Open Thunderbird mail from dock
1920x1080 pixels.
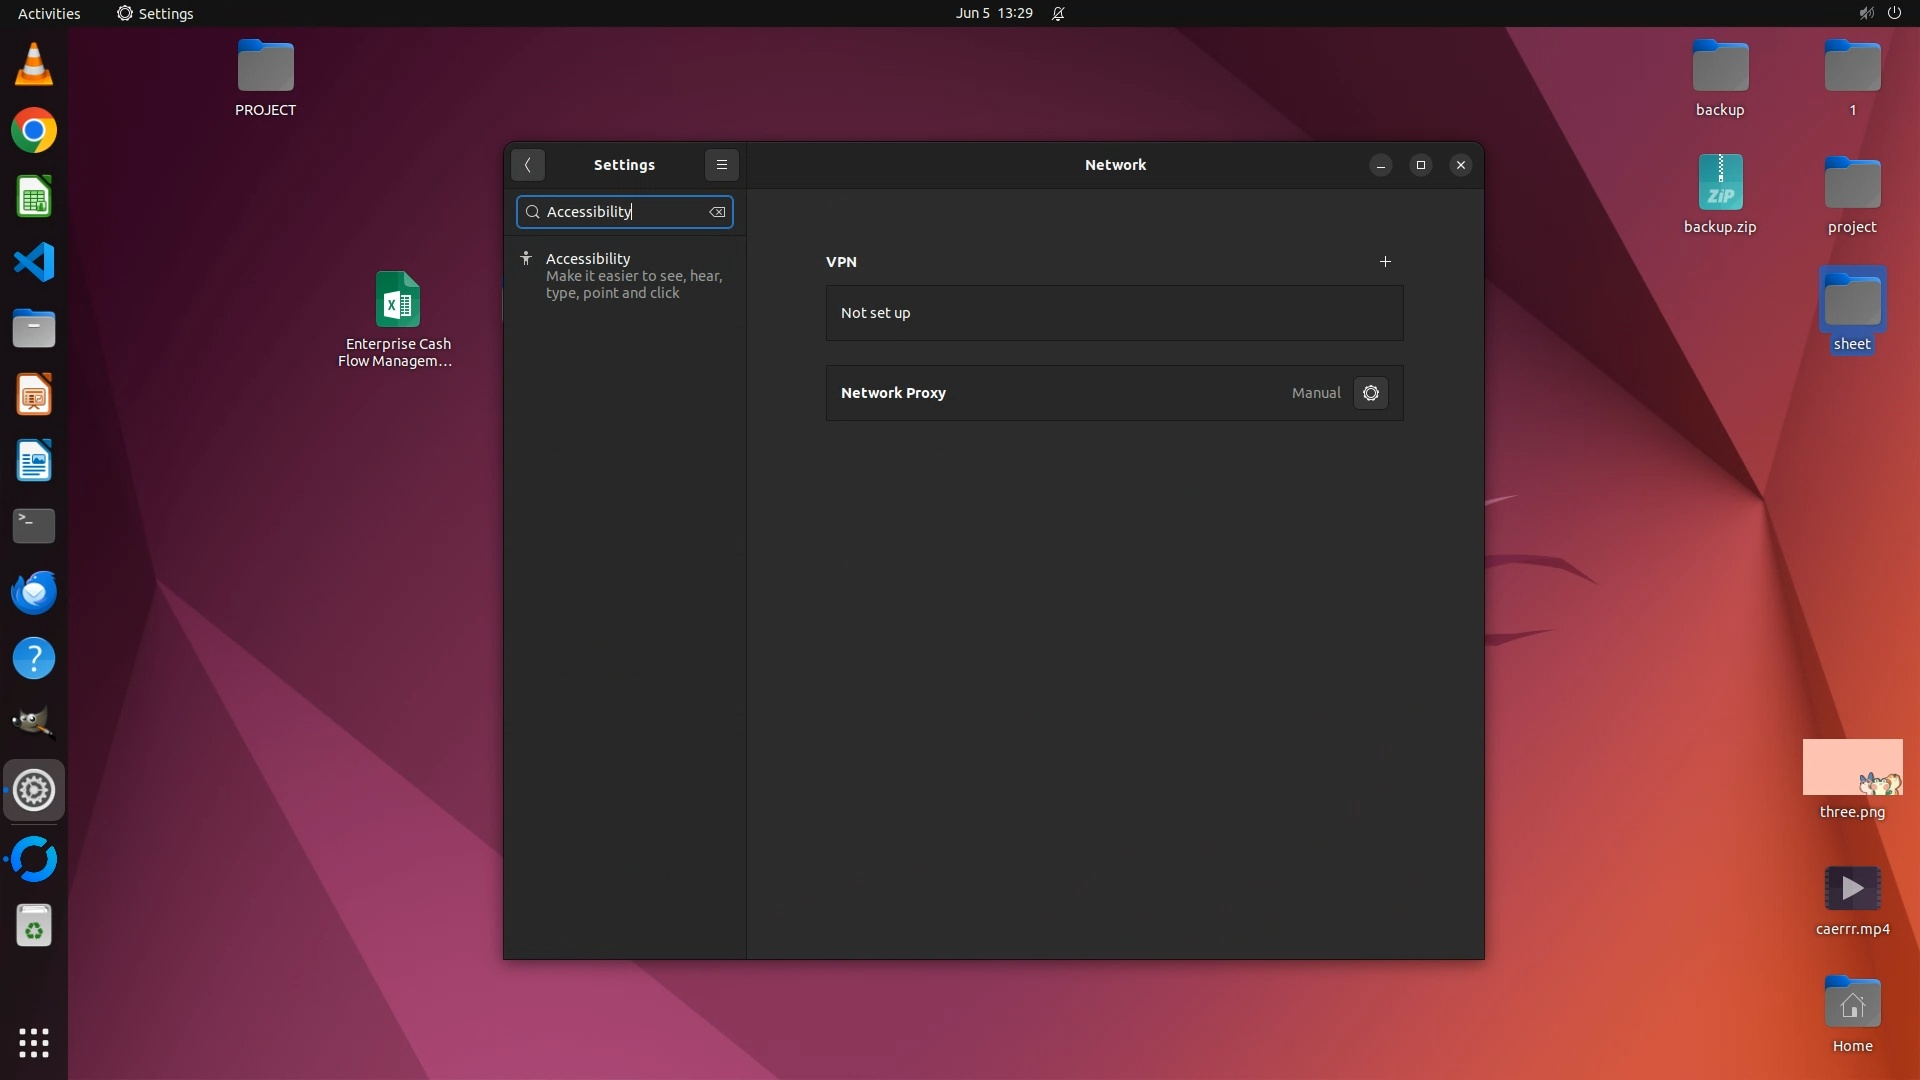tap(34, 592)
